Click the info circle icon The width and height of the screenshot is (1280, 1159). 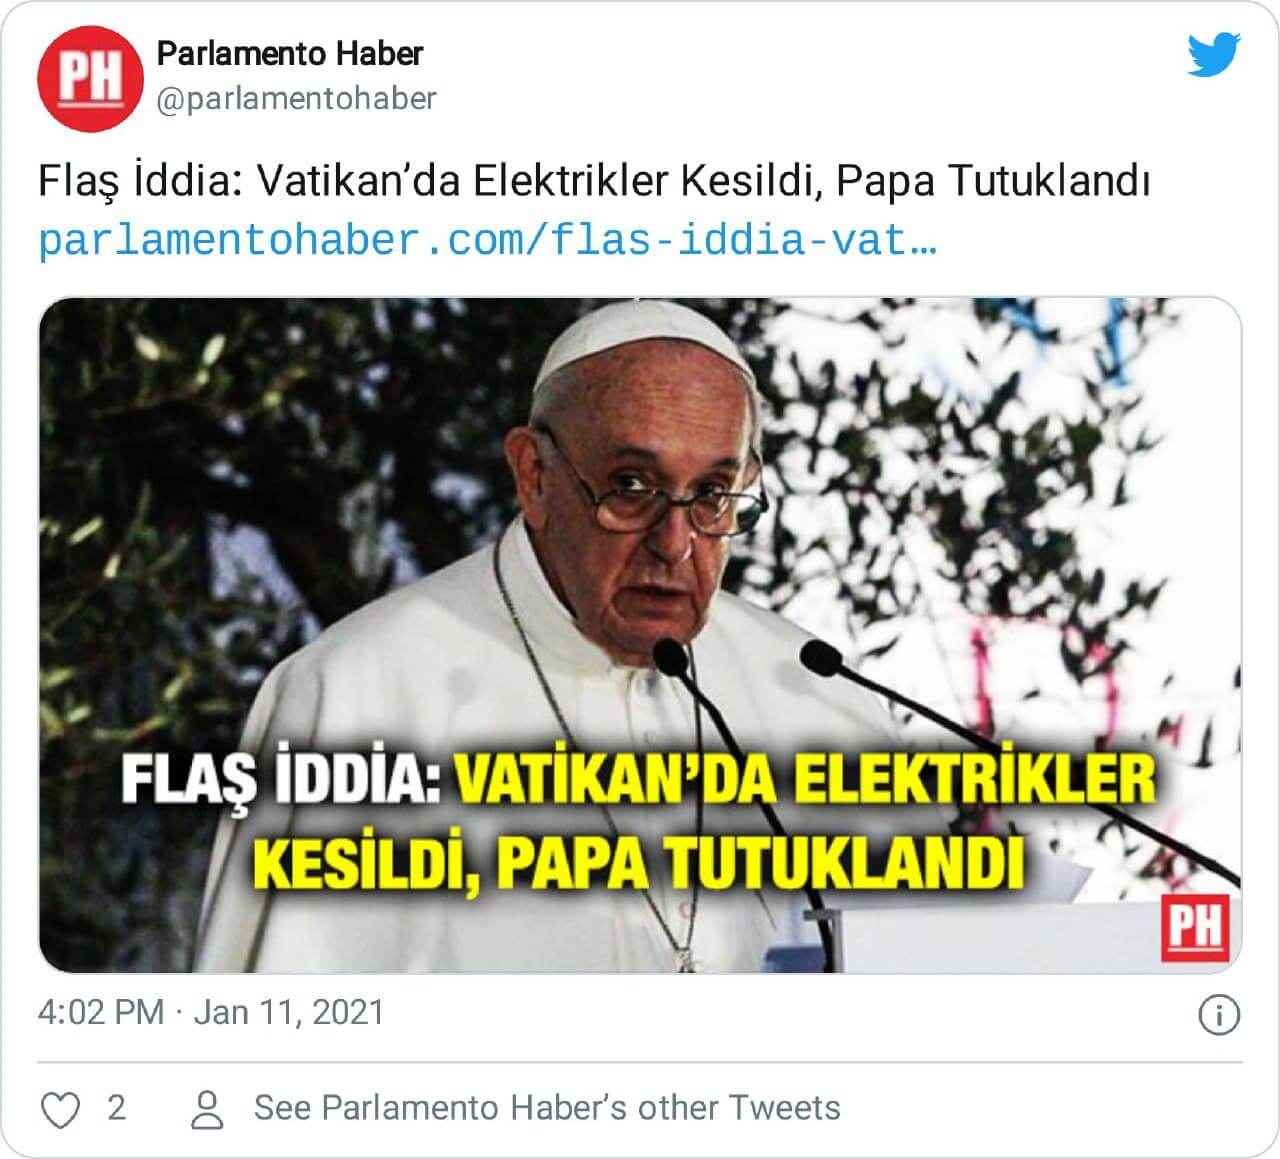1219,1015
